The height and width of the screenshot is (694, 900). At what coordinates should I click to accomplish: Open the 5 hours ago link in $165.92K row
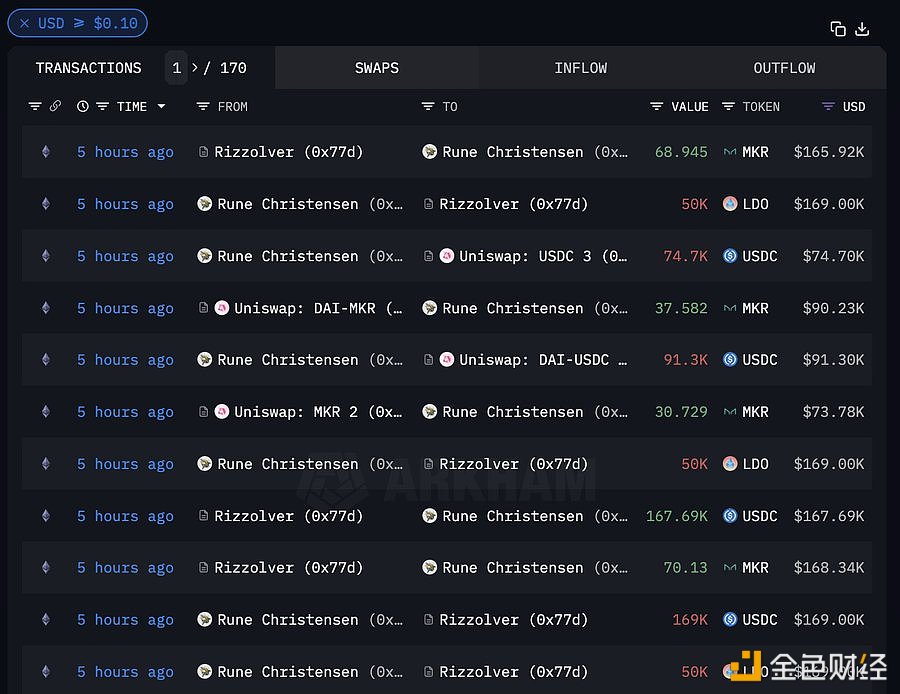pyautogui.click(x=125, y=152)
